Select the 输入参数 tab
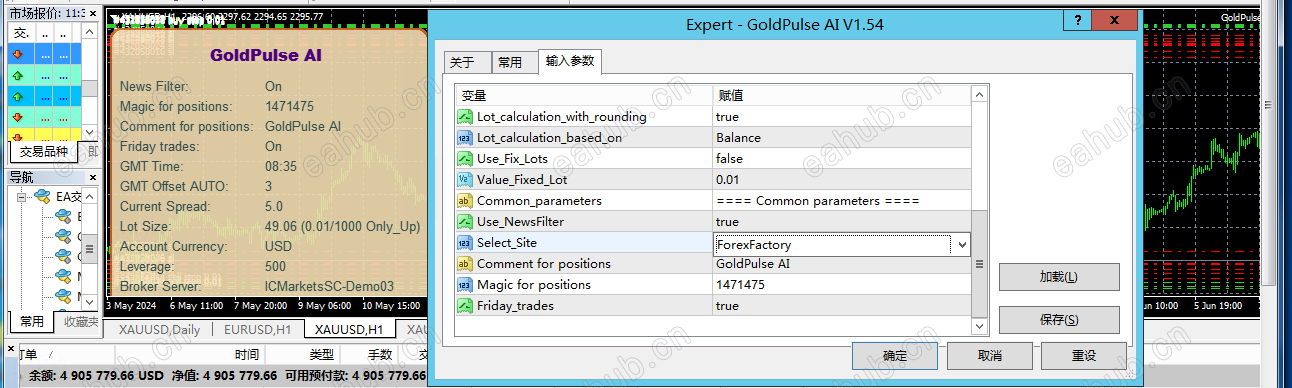Viewport: 1292px width, 388px height. point(570,61)
